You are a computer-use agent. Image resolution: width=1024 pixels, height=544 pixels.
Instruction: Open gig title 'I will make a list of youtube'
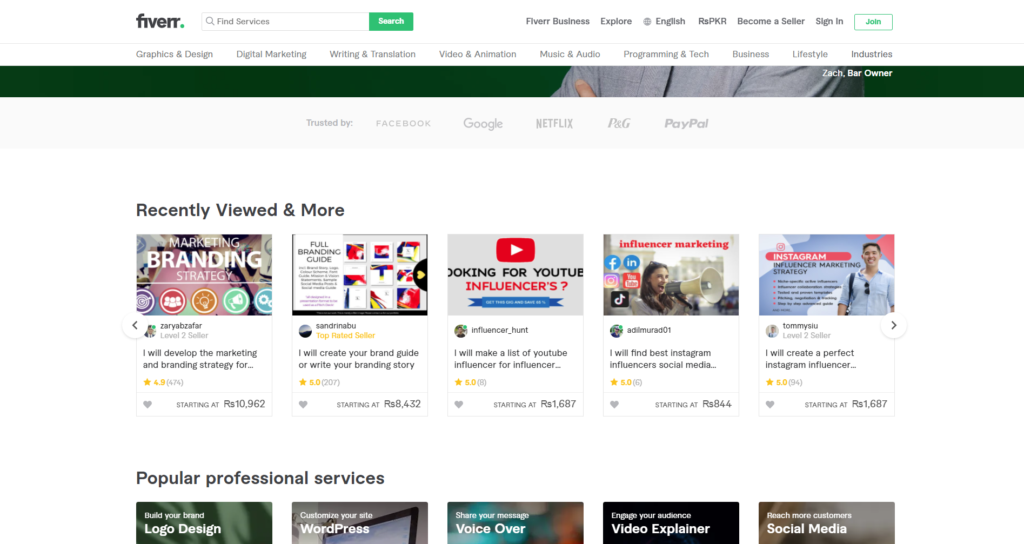511,359
